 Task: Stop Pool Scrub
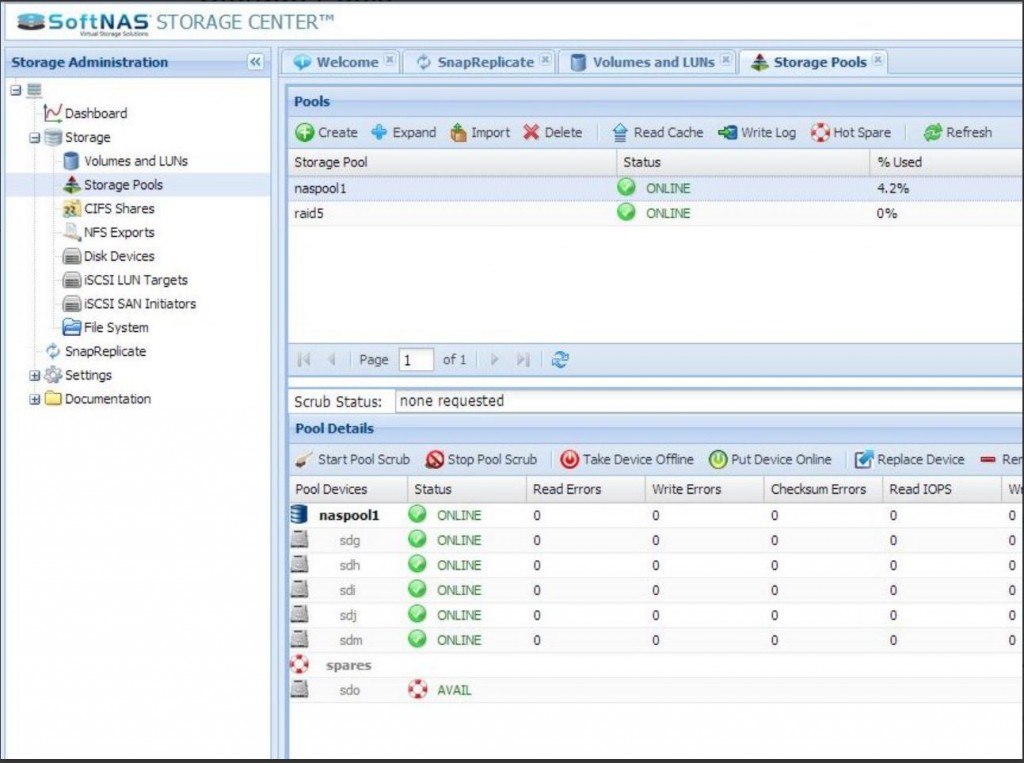click(x=481, y=459)
